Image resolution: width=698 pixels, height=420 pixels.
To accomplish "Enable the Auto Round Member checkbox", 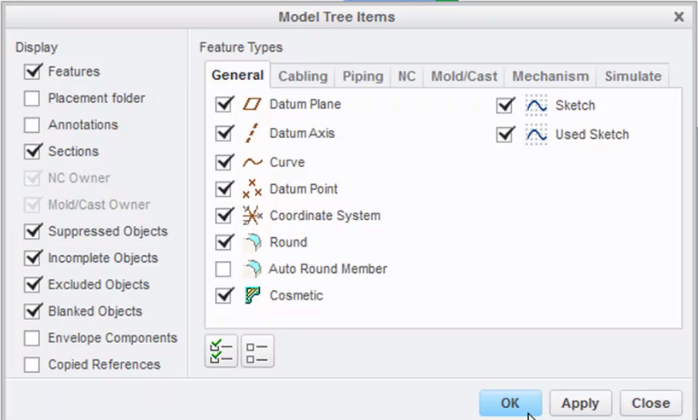I will [x=224, y=269].
